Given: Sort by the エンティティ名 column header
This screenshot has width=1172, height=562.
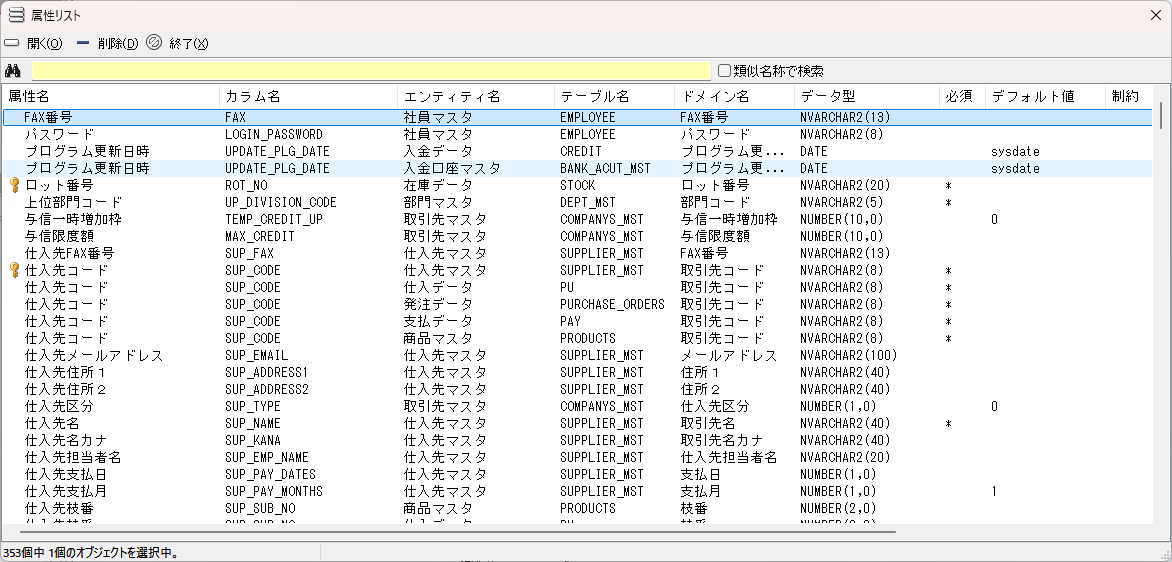Looking at the screenshot, I should pyautogui.click(x=476, y=96).
